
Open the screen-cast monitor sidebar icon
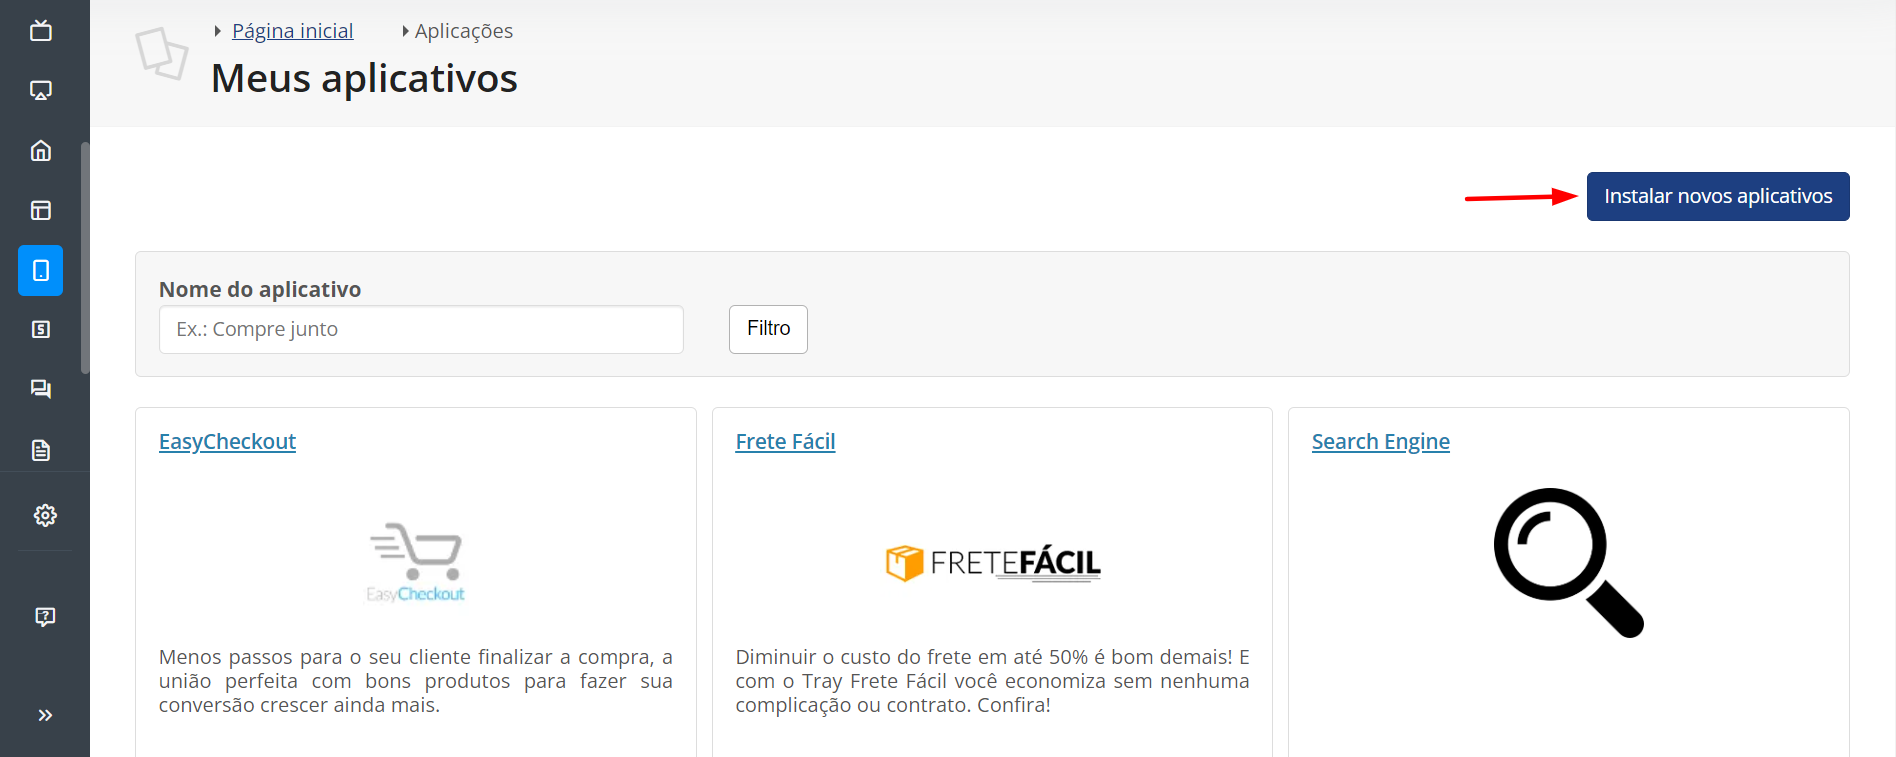pyautogui.click(x=41, y=91)
